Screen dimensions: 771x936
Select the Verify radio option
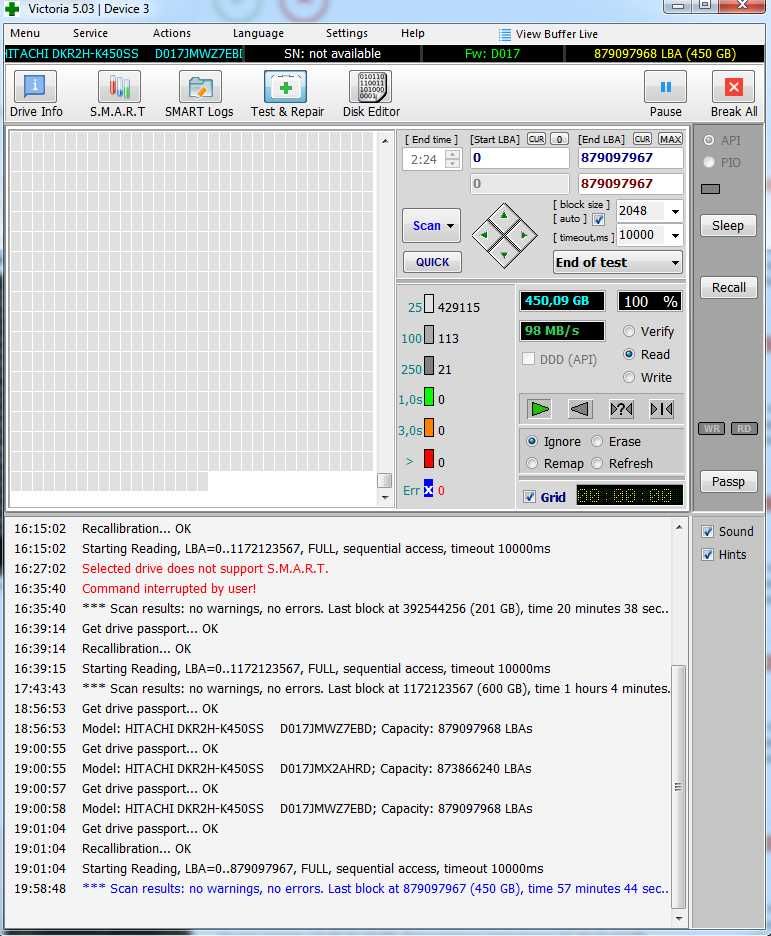point(628,331)
